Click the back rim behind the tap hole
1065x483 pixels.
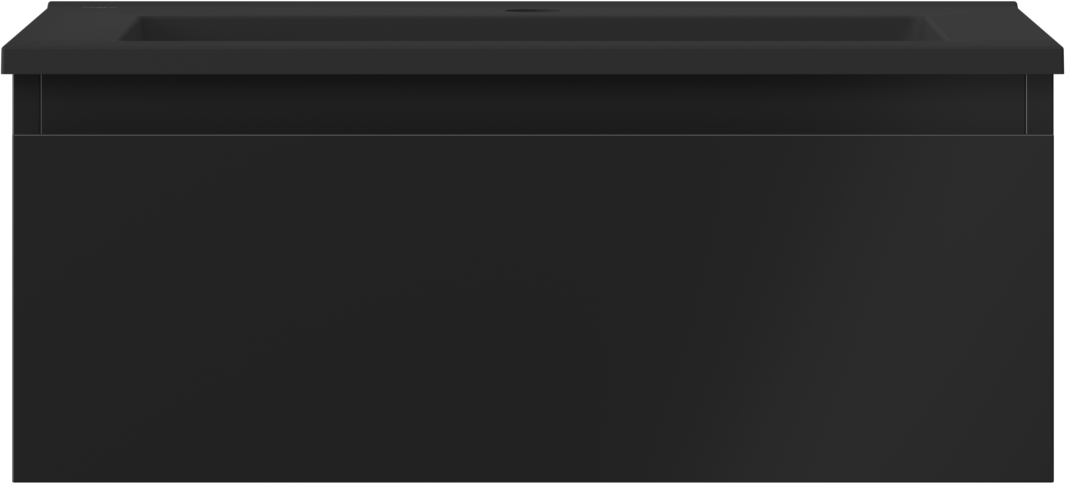pos(532,4)
